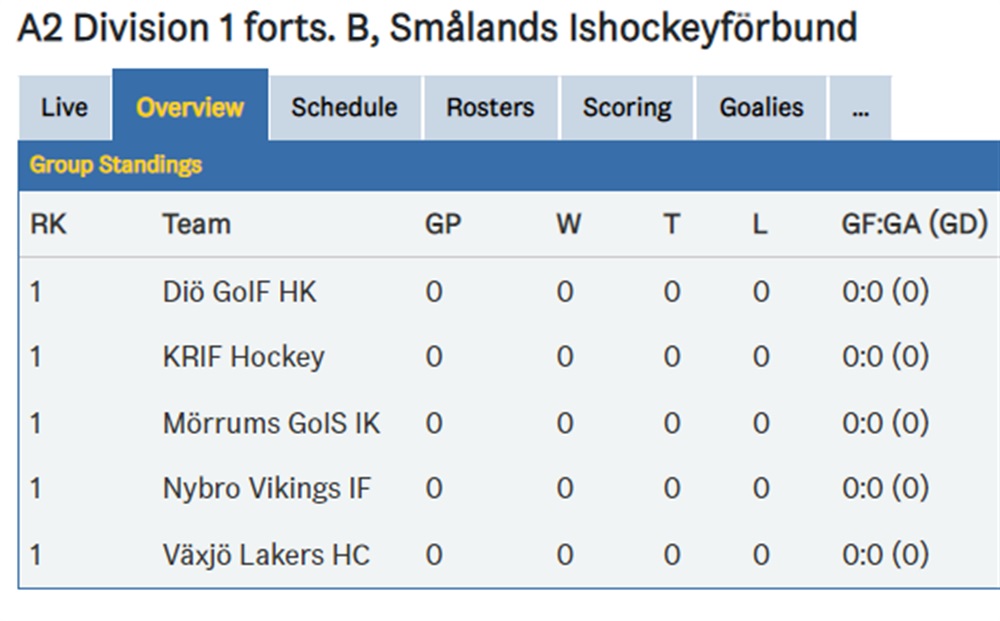
Task: Click the Group Standings header
Action: 116,165
